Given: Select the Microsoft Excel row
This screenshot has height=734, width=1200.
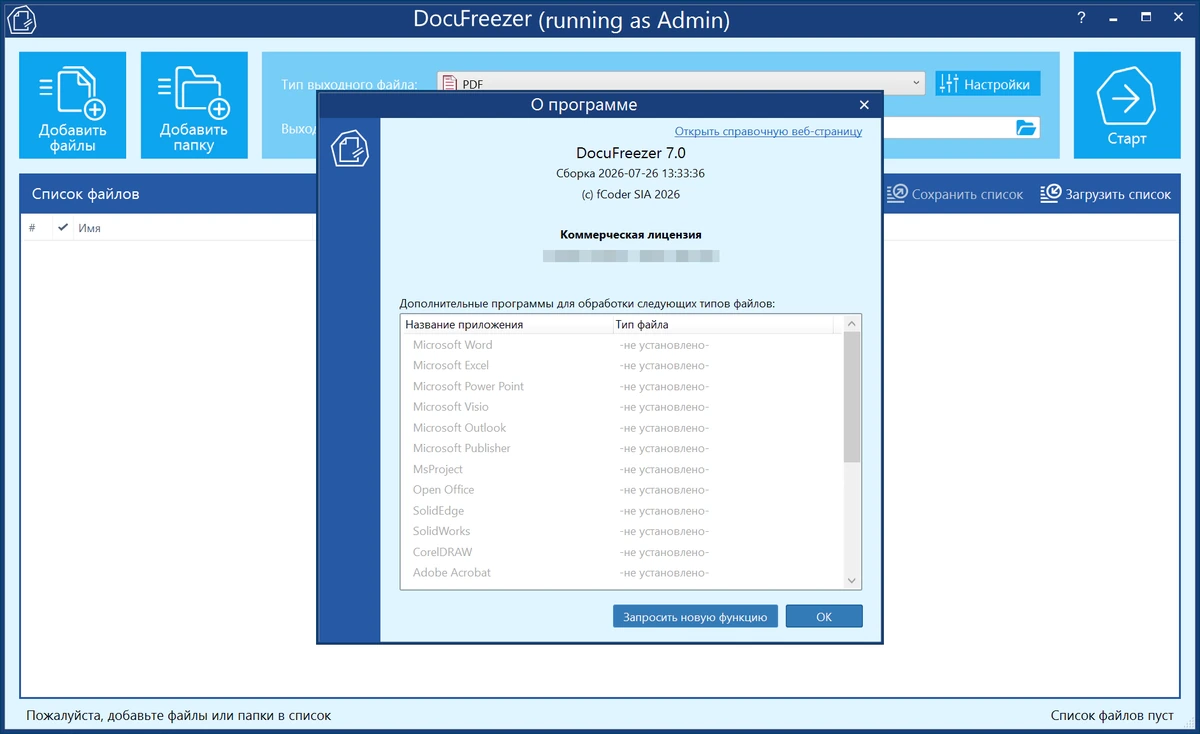Looking at the screenshot, I should (622, 365).
